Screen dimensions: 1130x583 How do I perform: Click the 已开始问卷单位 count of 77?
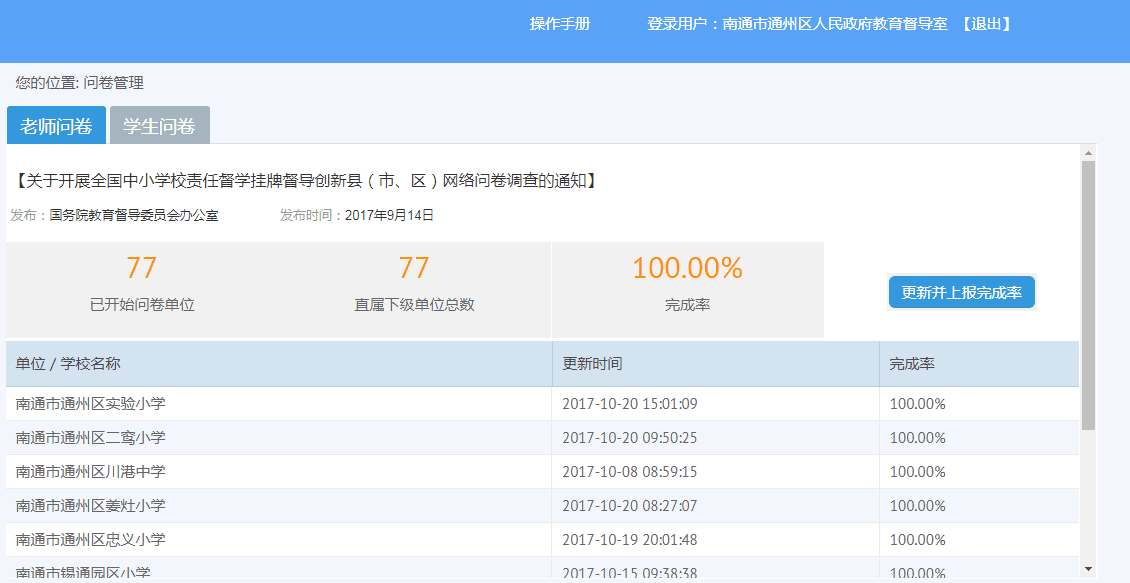click(141, 268)
